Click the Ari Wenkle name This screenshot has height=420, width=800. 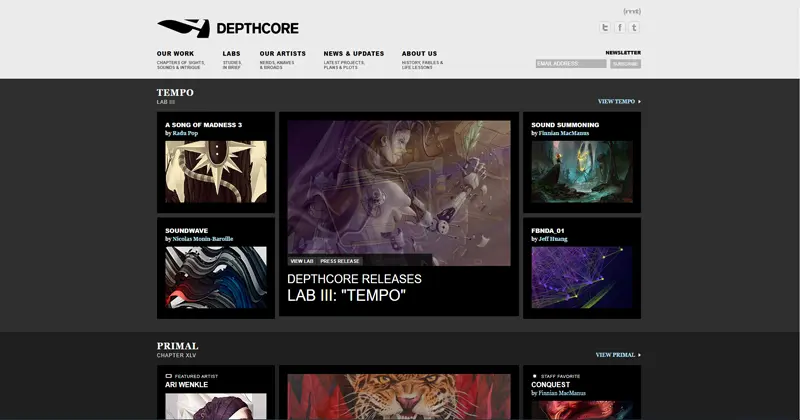click(x=186, y=385)
